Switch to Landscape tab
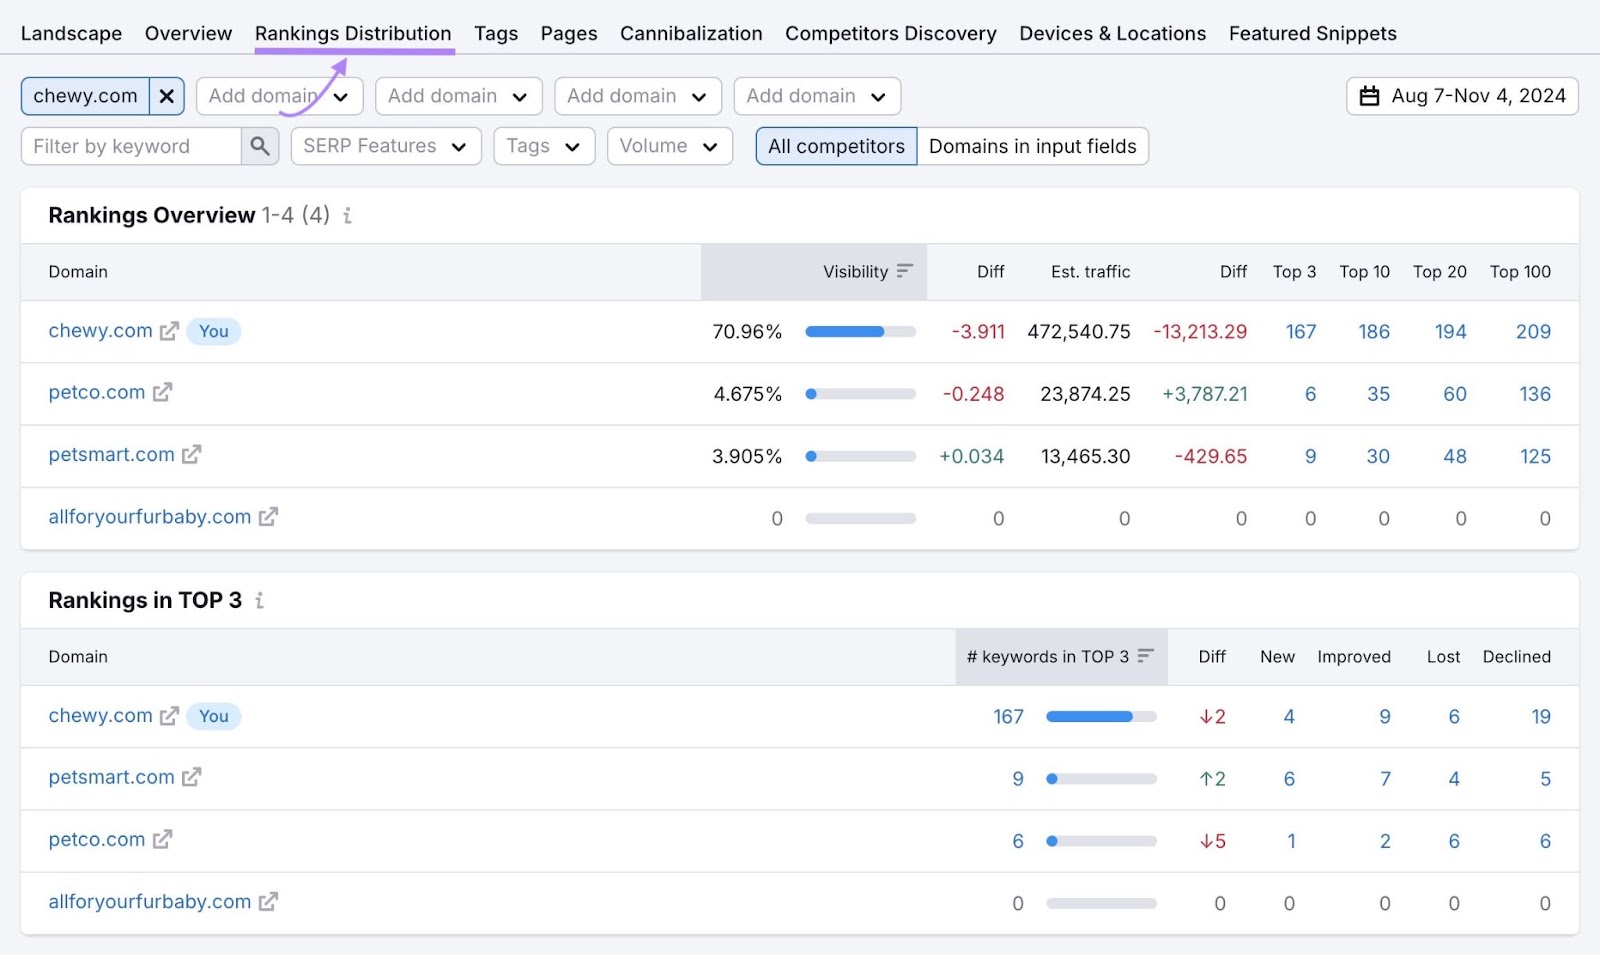The height and width of the screenshot is (955, 1600). [71, 33]
